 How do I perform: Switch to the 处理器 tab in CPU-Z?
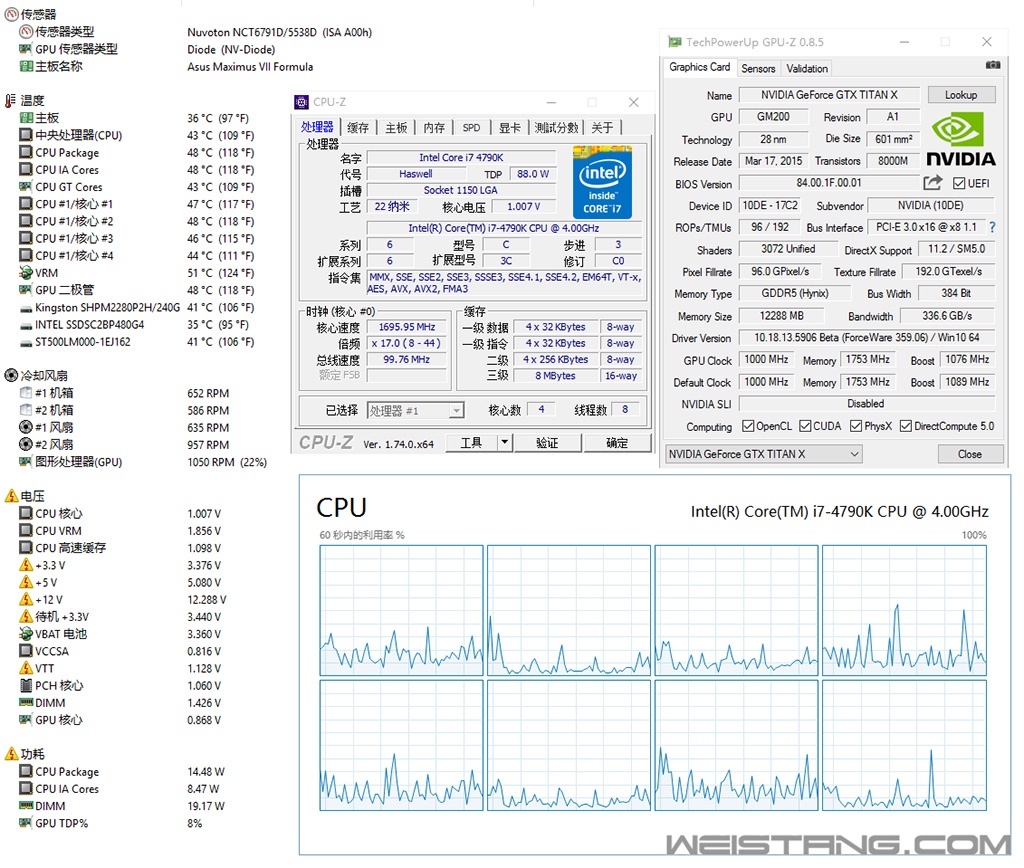pyautogui.click(x=317, y=127)
